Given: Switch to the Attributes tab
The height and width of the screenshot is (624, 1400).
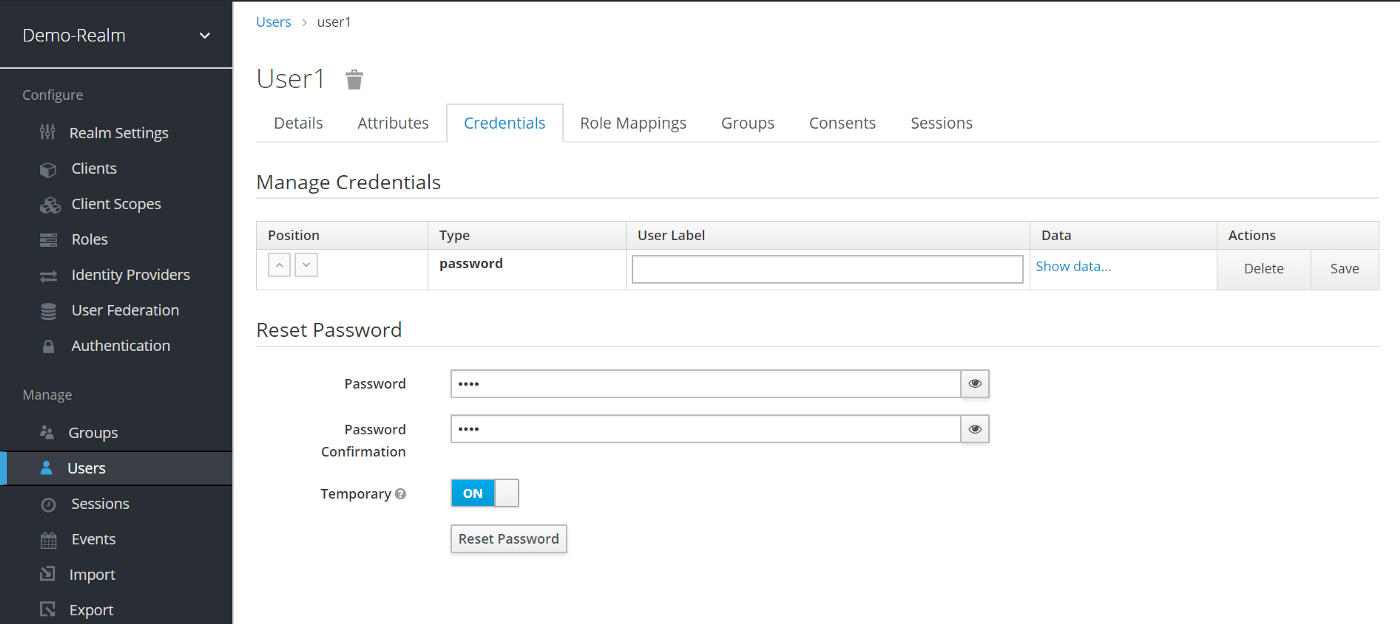Looking at the screenshot, I should tap(393, 123).
